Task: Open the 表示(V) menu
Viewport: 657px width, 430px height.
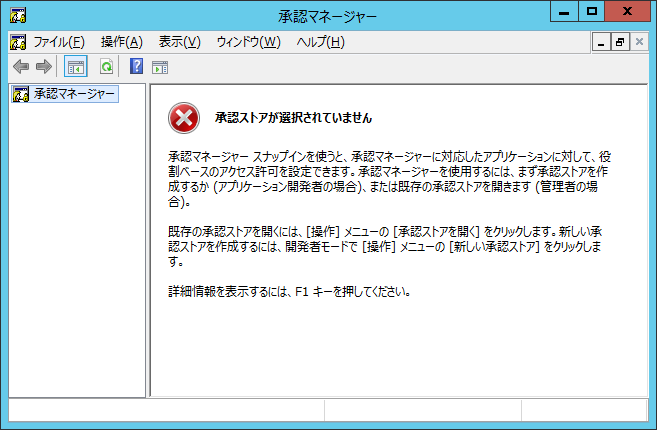Action: point(179,42)
